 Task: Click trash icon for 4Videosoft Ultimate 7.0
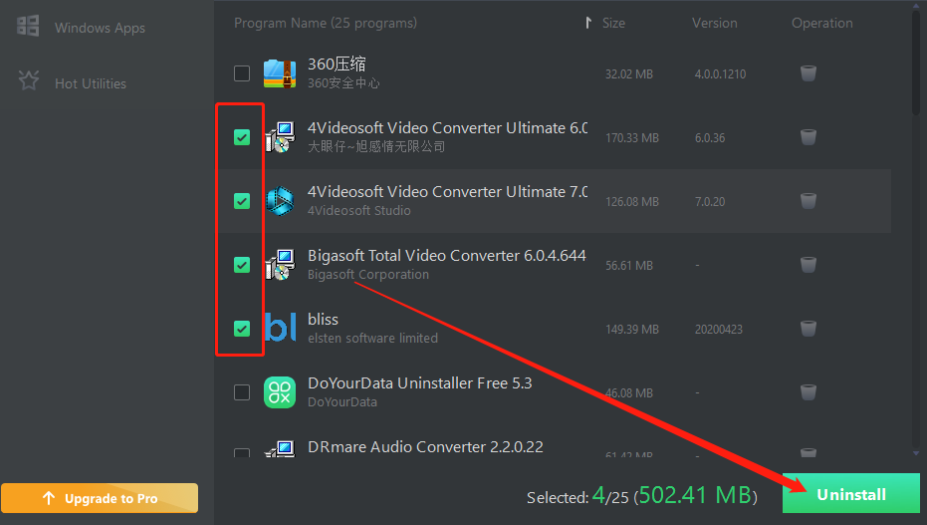pyautogui.click(x=808, y=201)
